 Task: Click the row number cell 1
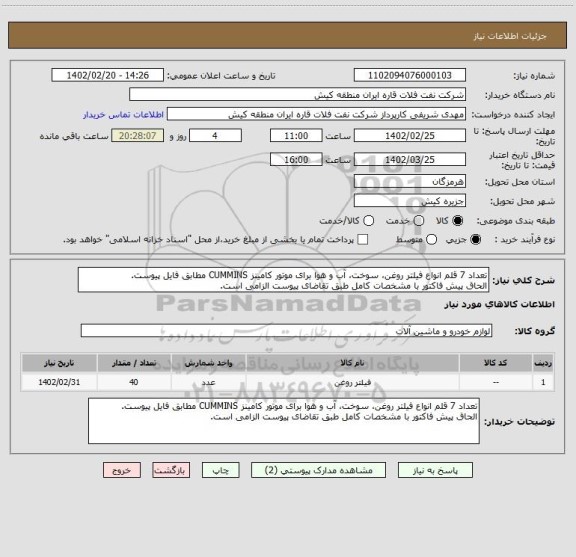[x=543, y=382]
